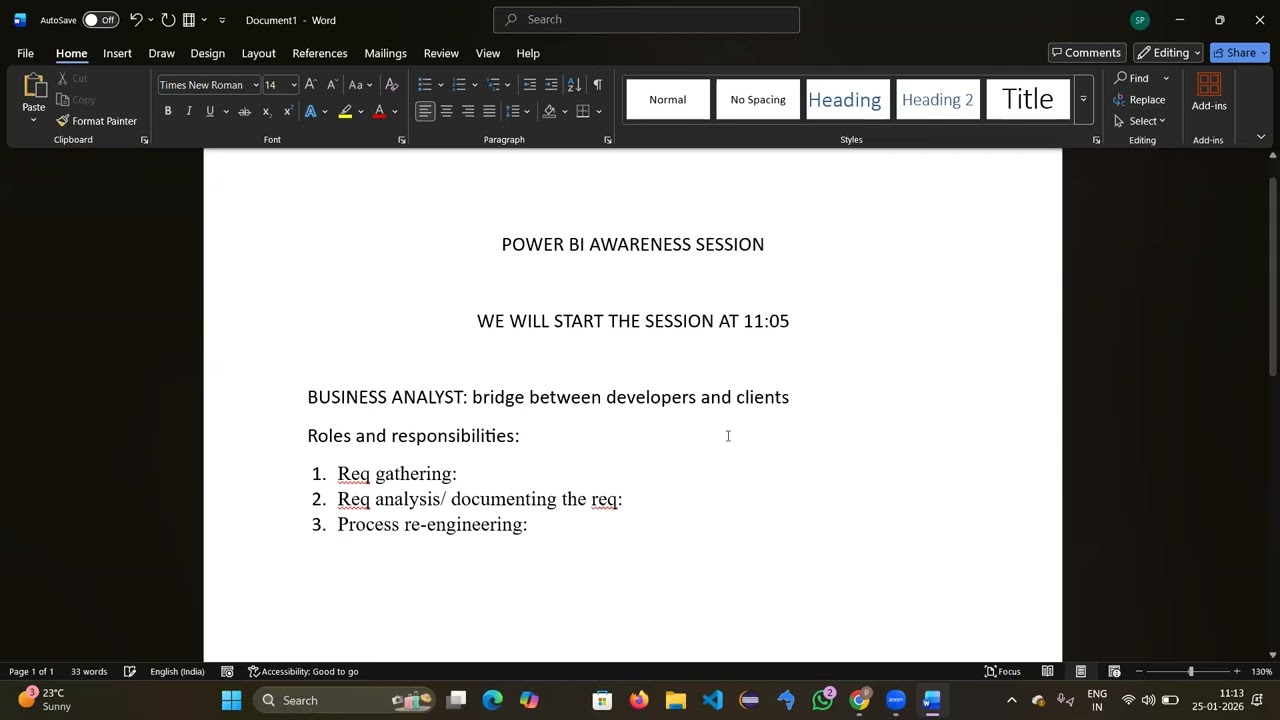Justify the paragraph text
The height and width of the screenshot is (720, 1280).
click(489, 111)
